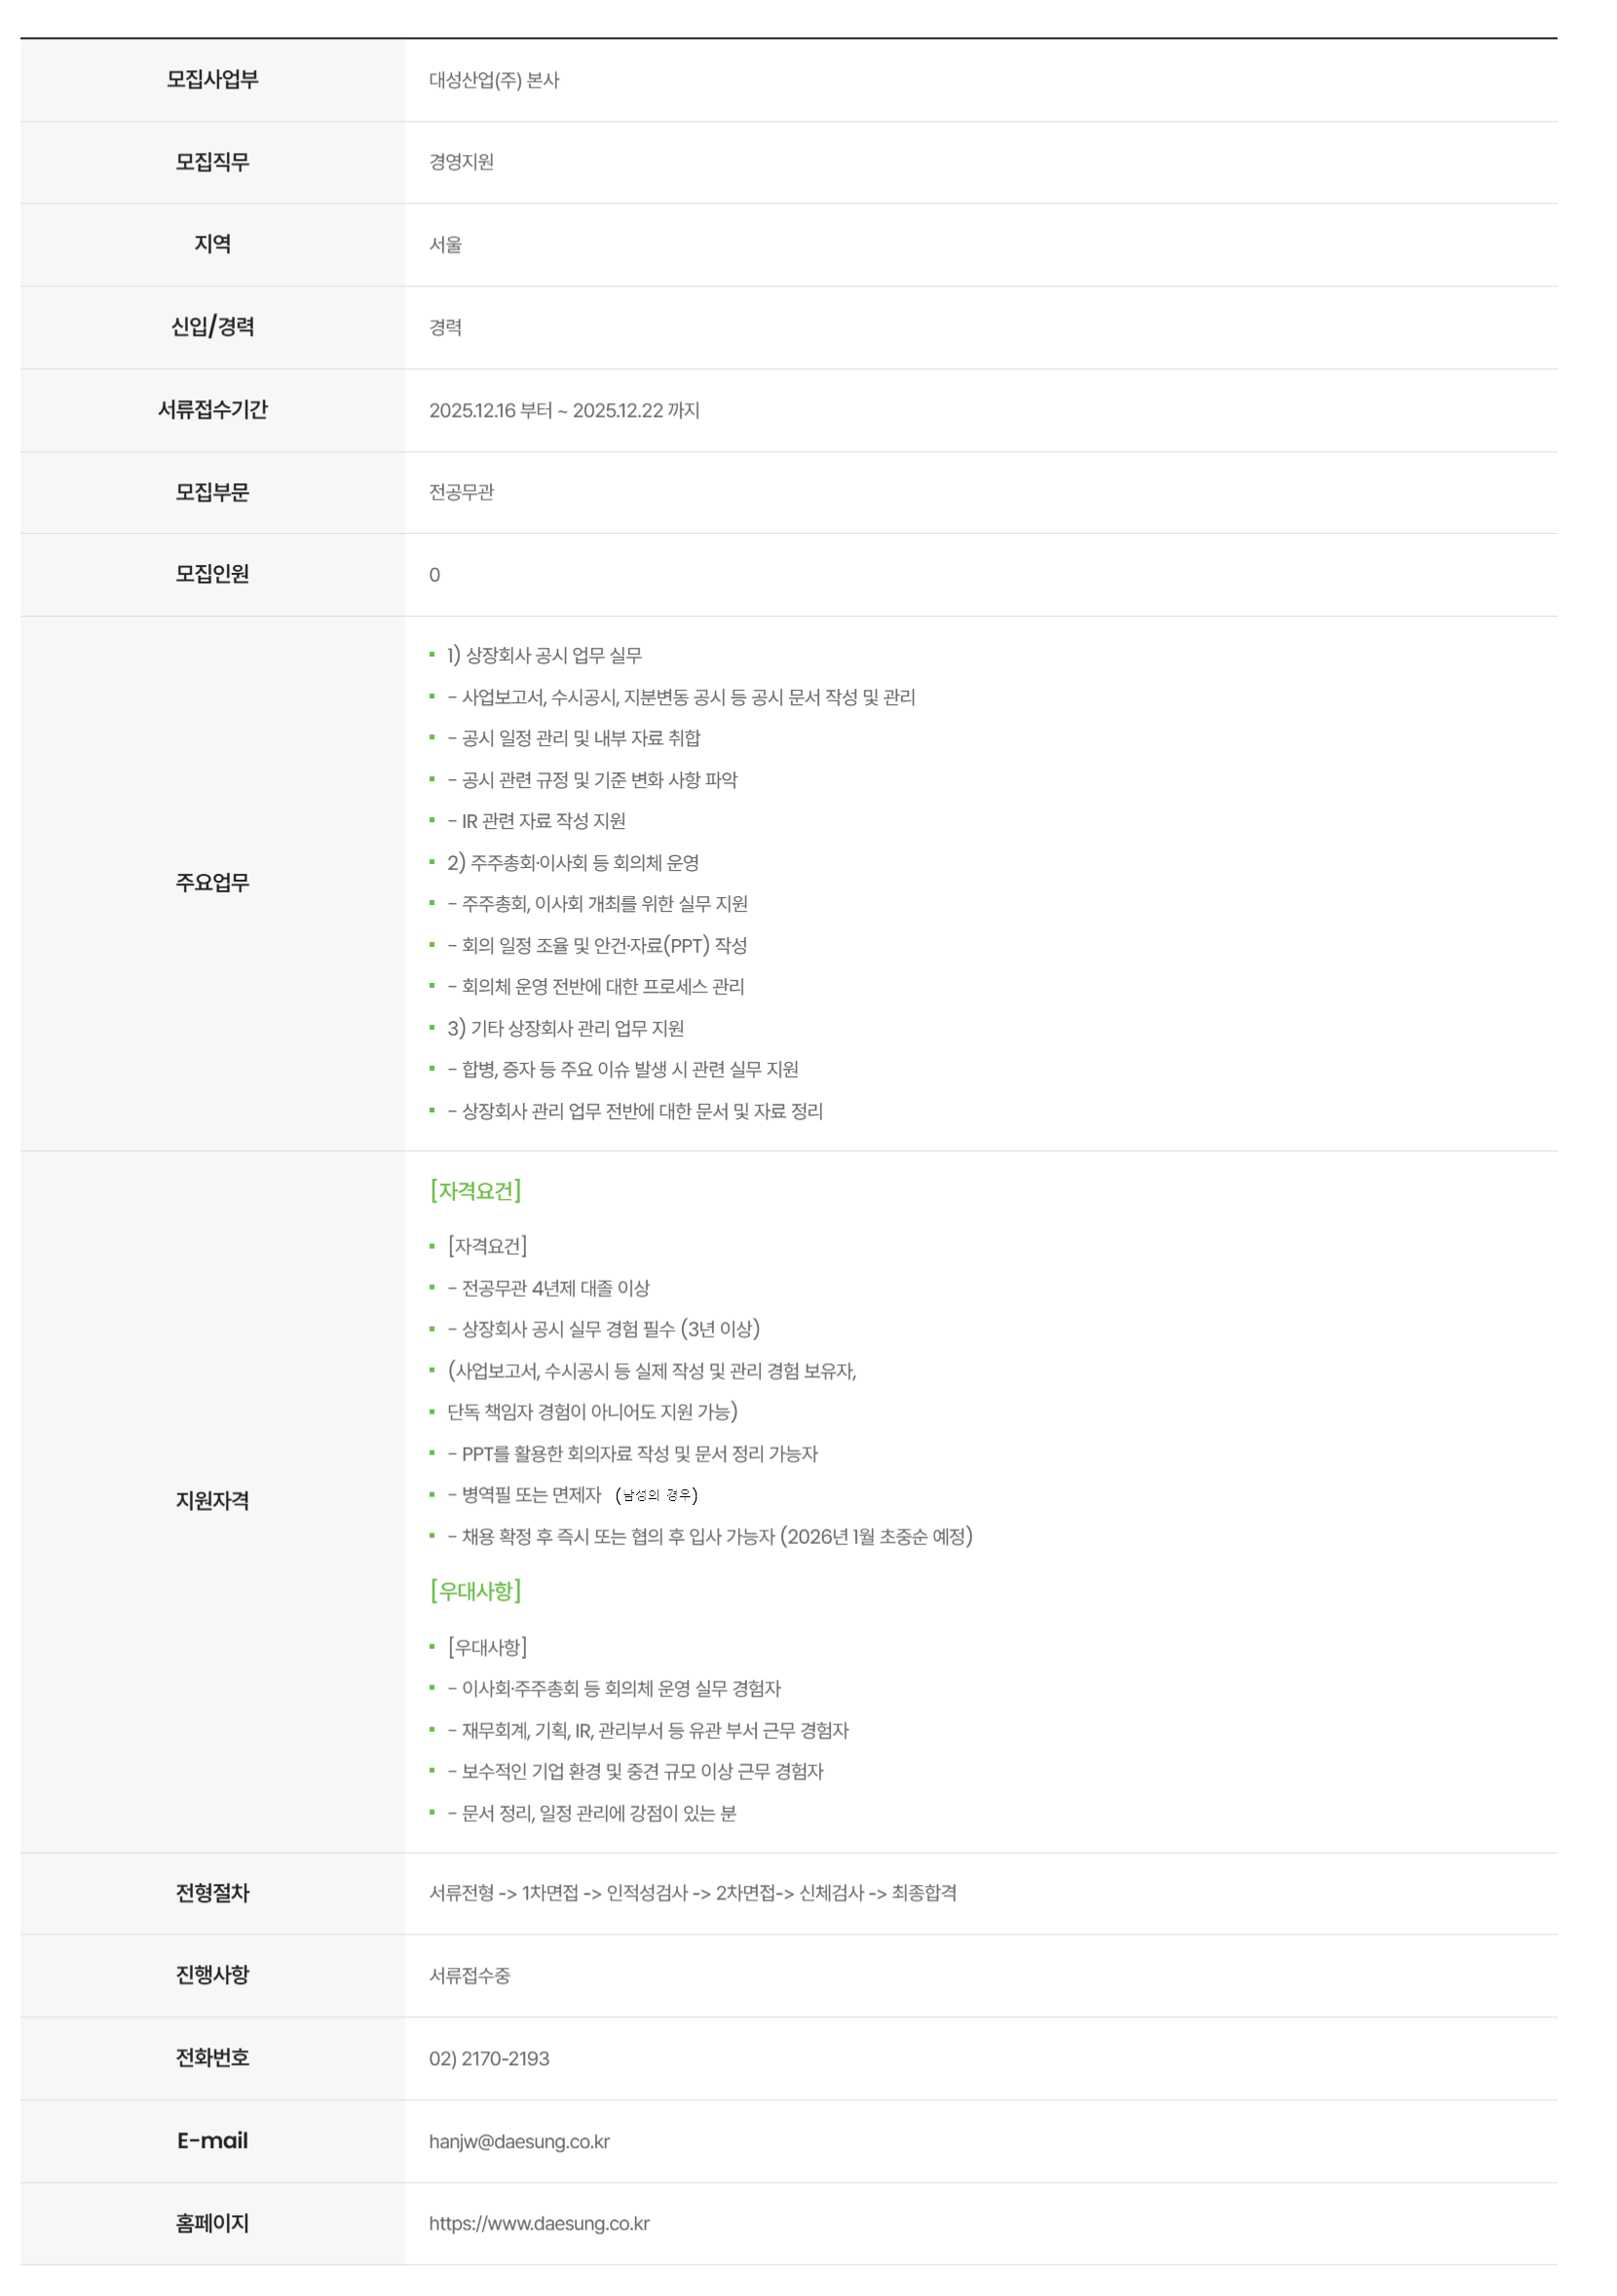Screen dimensions: 1617x2296
Task: Click the 2025.12.16 ~ 2025.12.22 application period text
Action: tap(564, 410)
